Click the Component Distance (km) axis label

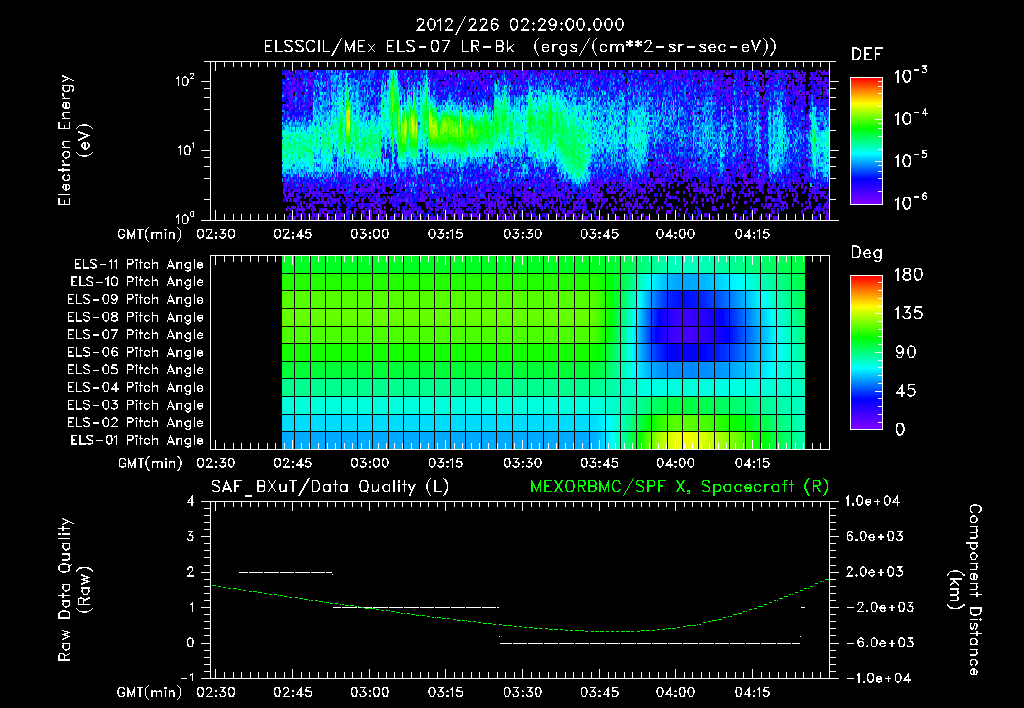[965, 590]
